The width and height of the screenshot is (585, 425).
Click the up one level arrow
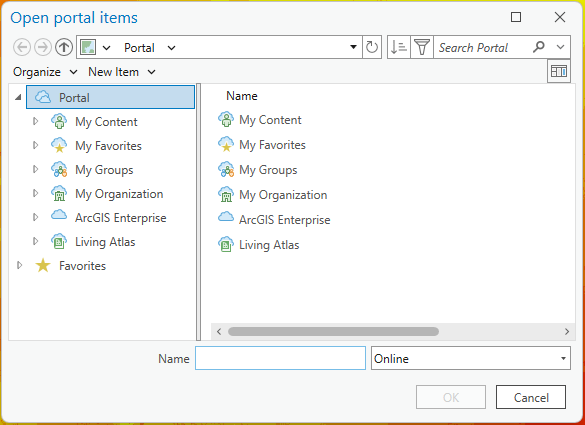click(x=64, y=47)
